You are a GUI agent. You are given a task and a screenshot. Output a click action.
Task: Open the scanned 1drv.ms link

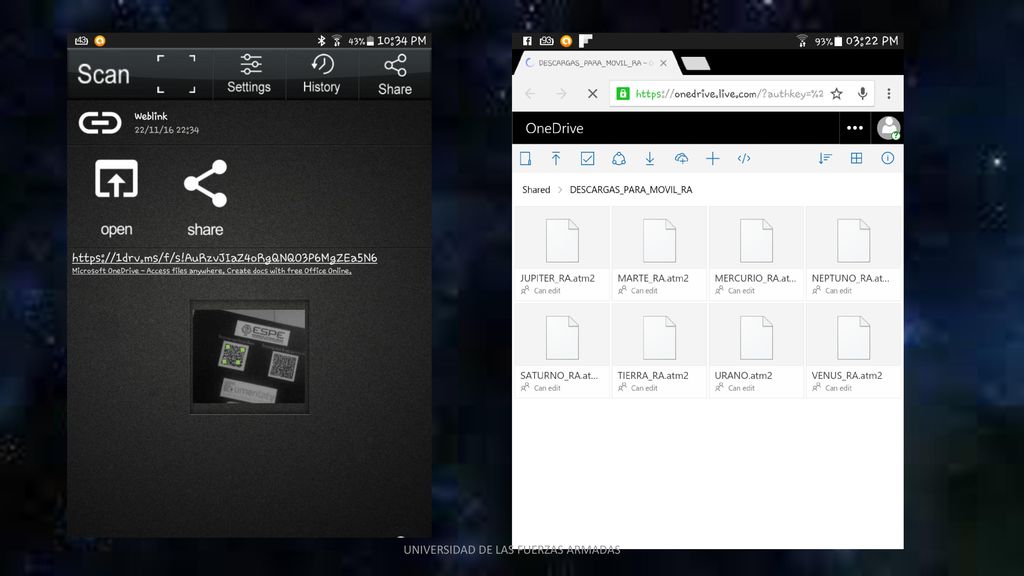coord(225,258)
